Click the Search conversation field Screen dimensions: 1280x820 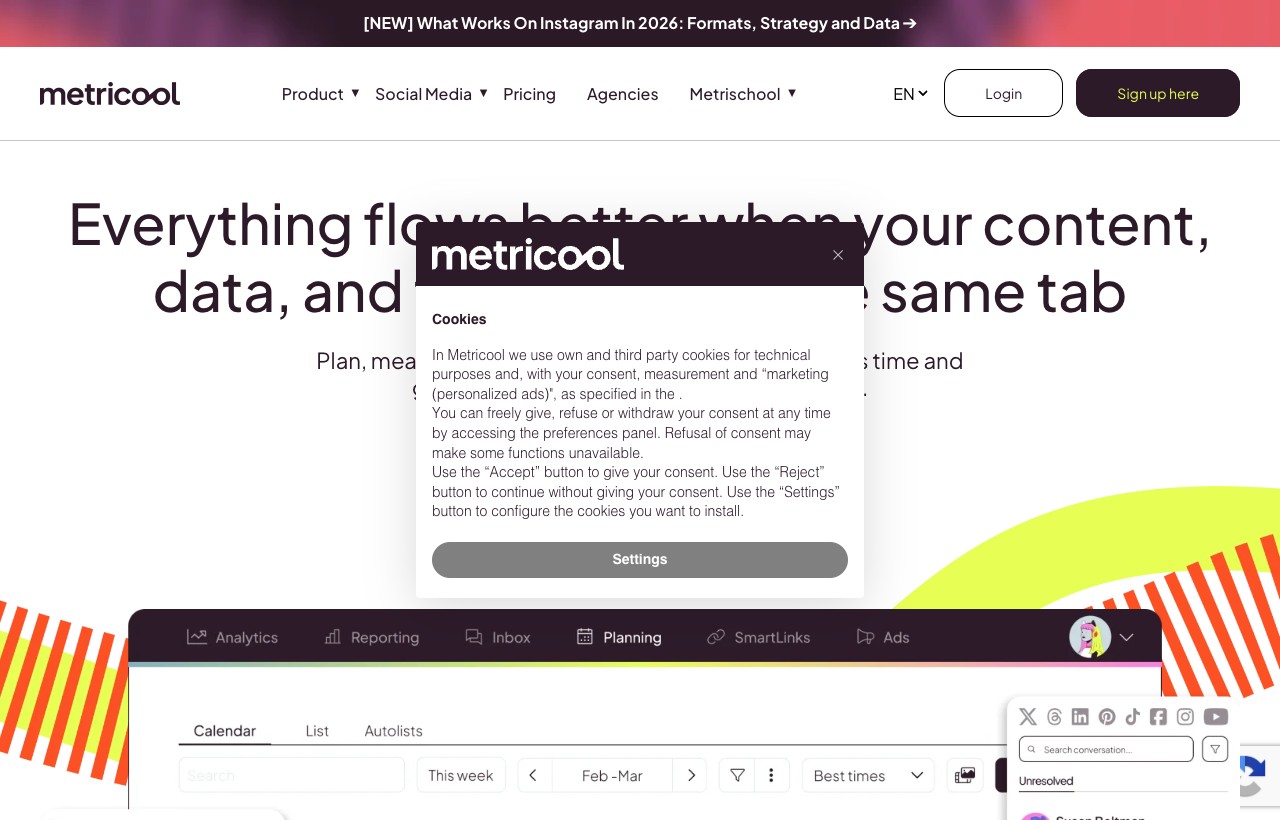[1106, 749]
